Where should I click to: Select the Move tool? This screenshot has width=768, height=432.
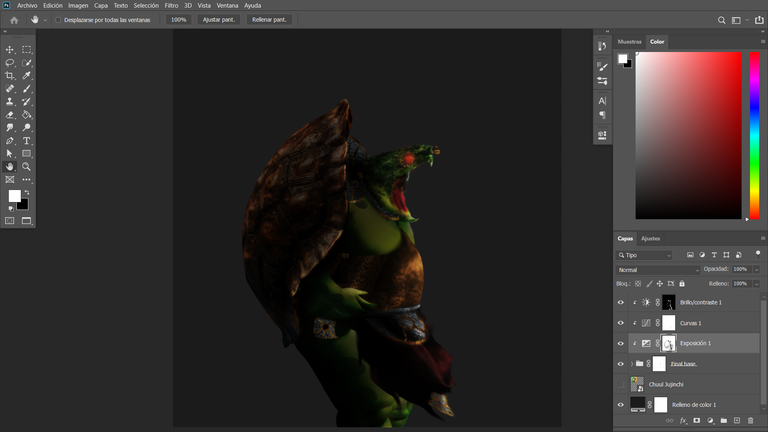point(9,49)
